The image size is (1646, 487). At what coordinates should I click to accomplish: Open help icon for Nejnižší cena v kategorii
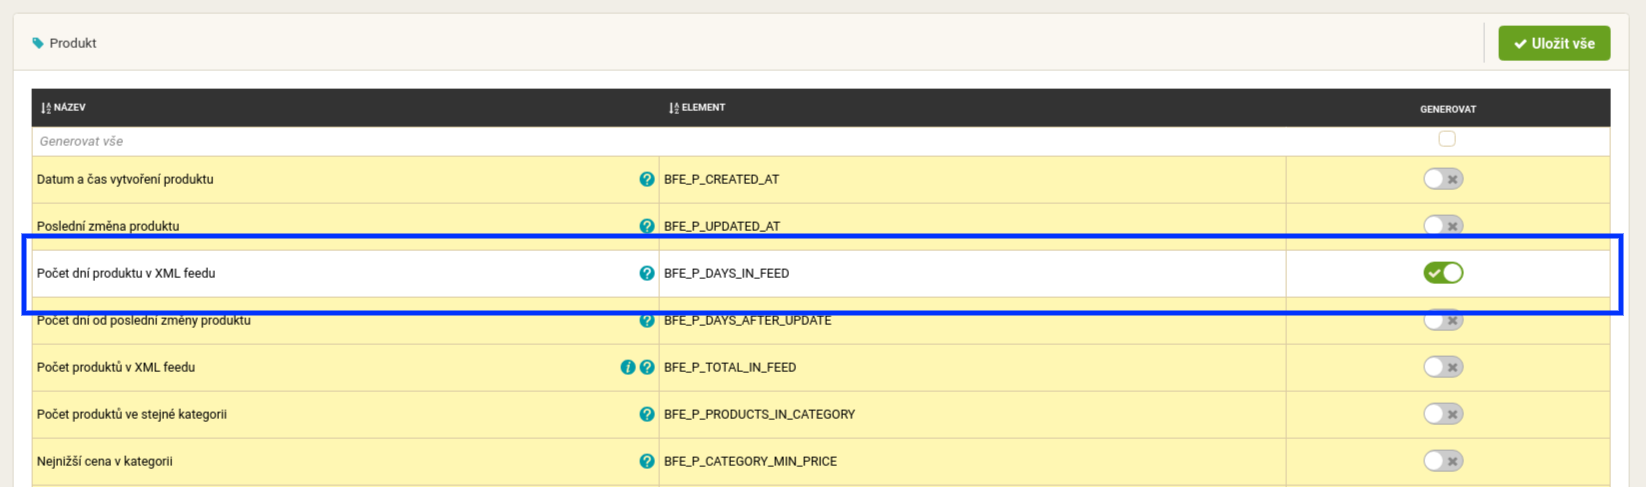point(647,461)
